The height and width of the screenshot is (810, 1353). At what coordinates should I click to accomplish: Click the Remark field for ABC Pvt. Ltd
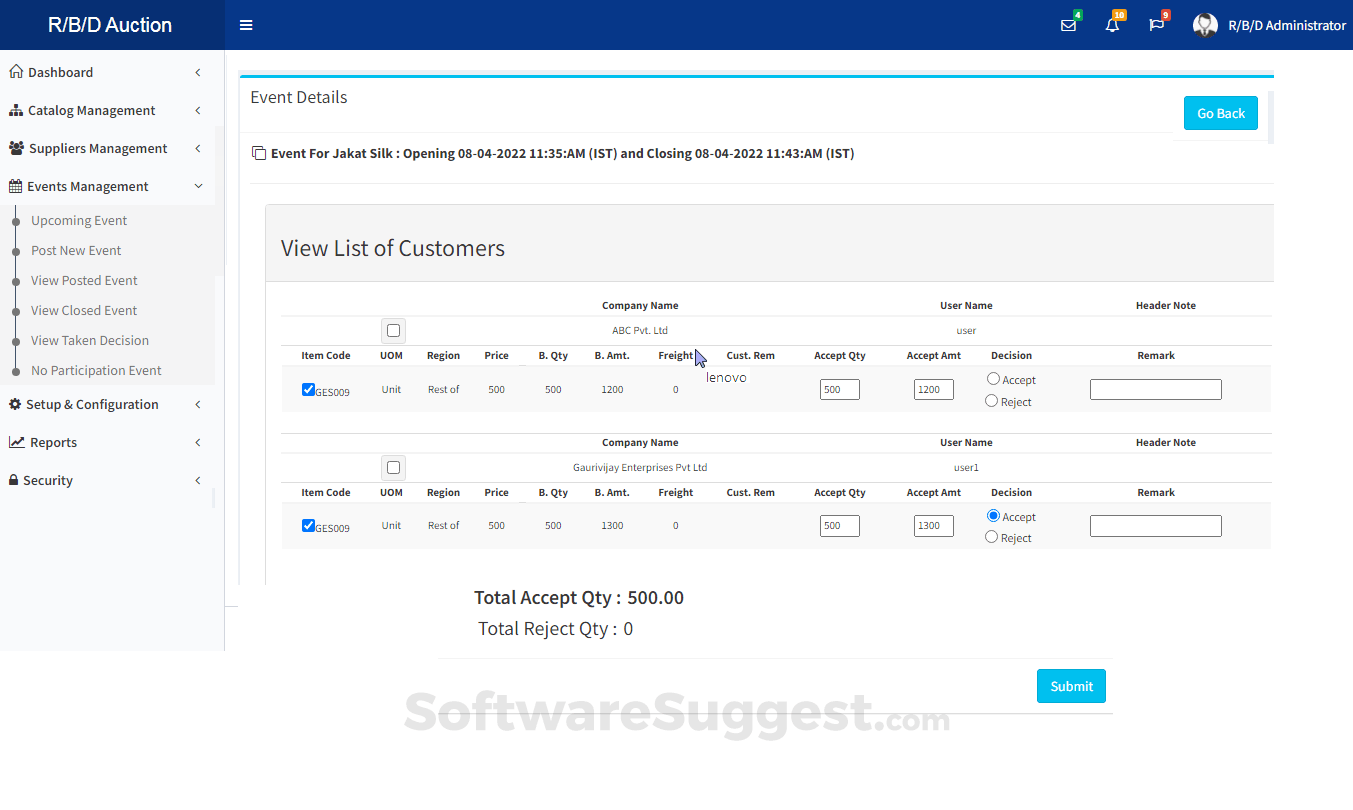click(x=1155, y=390)
